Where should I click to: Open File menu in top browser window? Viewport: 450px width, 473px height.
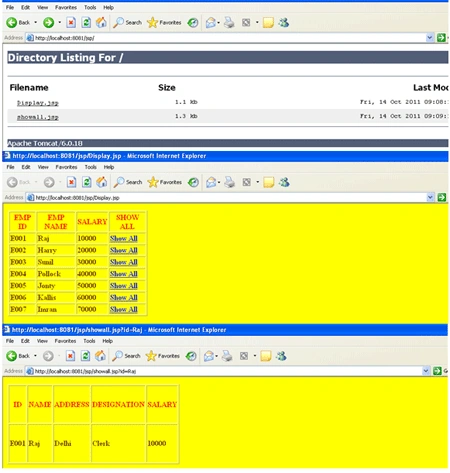[x=10, y=7]
